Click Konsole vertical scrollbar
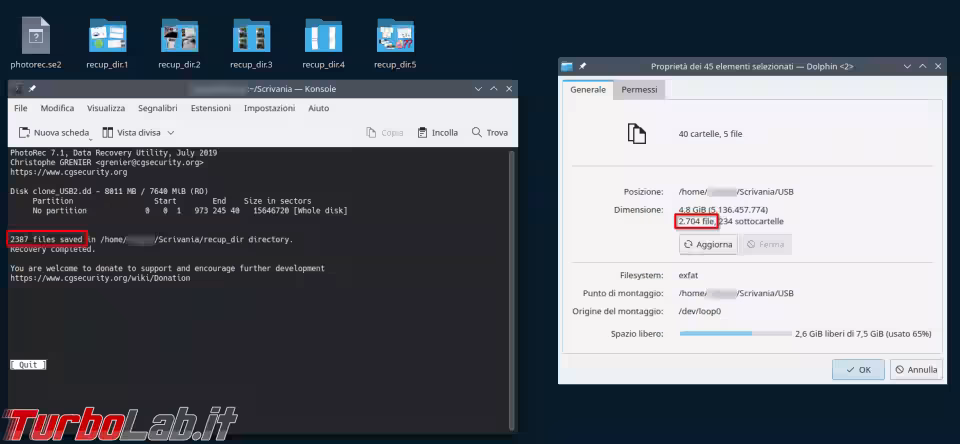The width and height of the screenshot is (960, 444). point(512,290)
